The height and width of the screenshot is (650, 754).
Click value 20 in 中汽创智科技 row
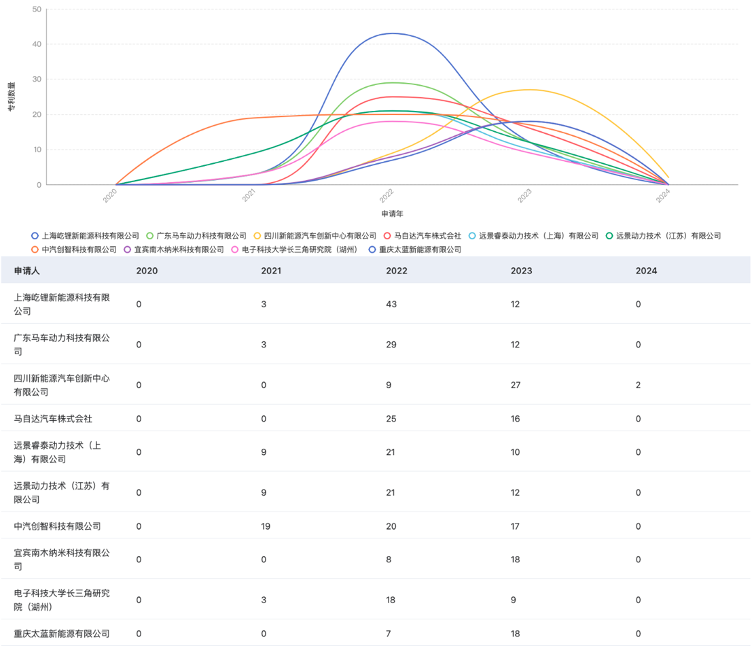(x=391, y=526)
